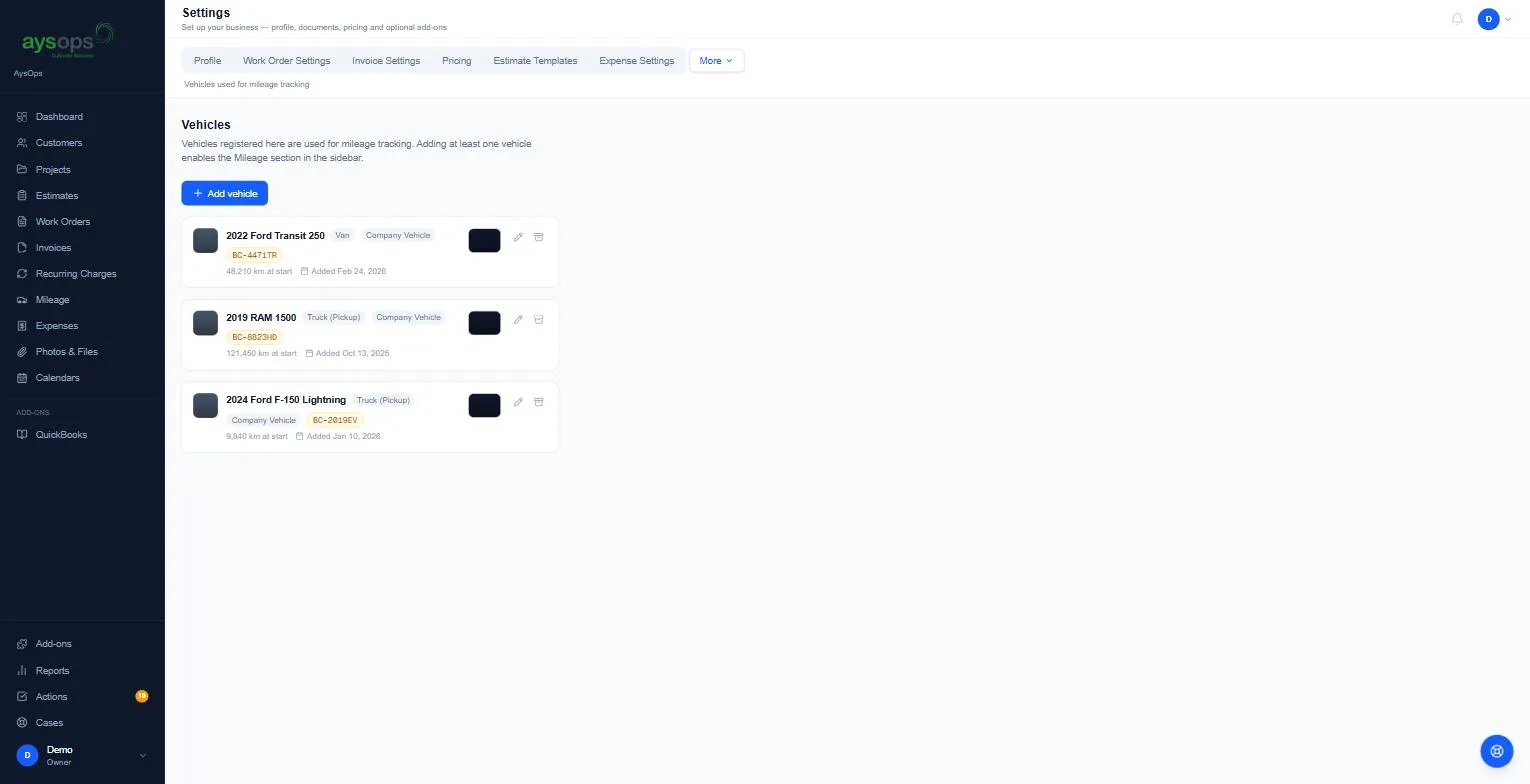1530x784 pixels.
Task: Expand the Demo Owner account menu
Action: (x=82, y=755)
